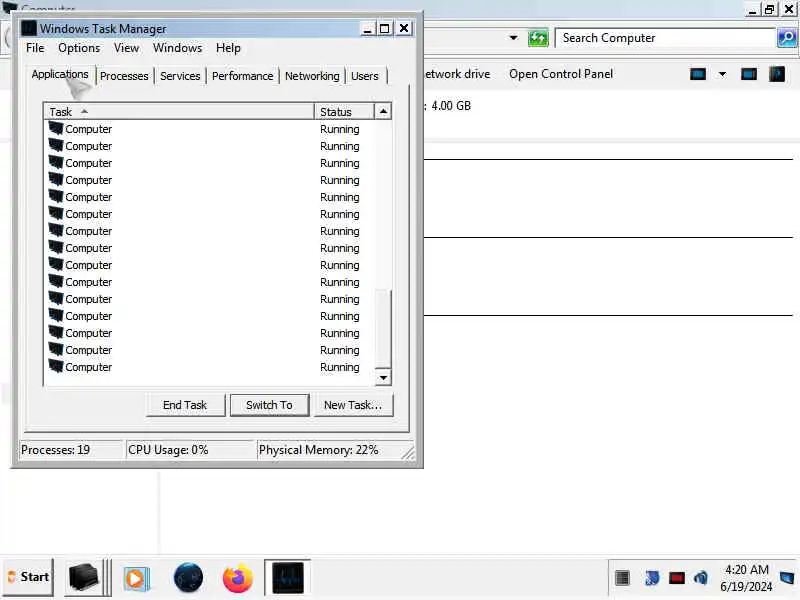Screen dimensions: 800x600
Task: Click the task list scroll-up arrow
Action: tap(383, 111)
